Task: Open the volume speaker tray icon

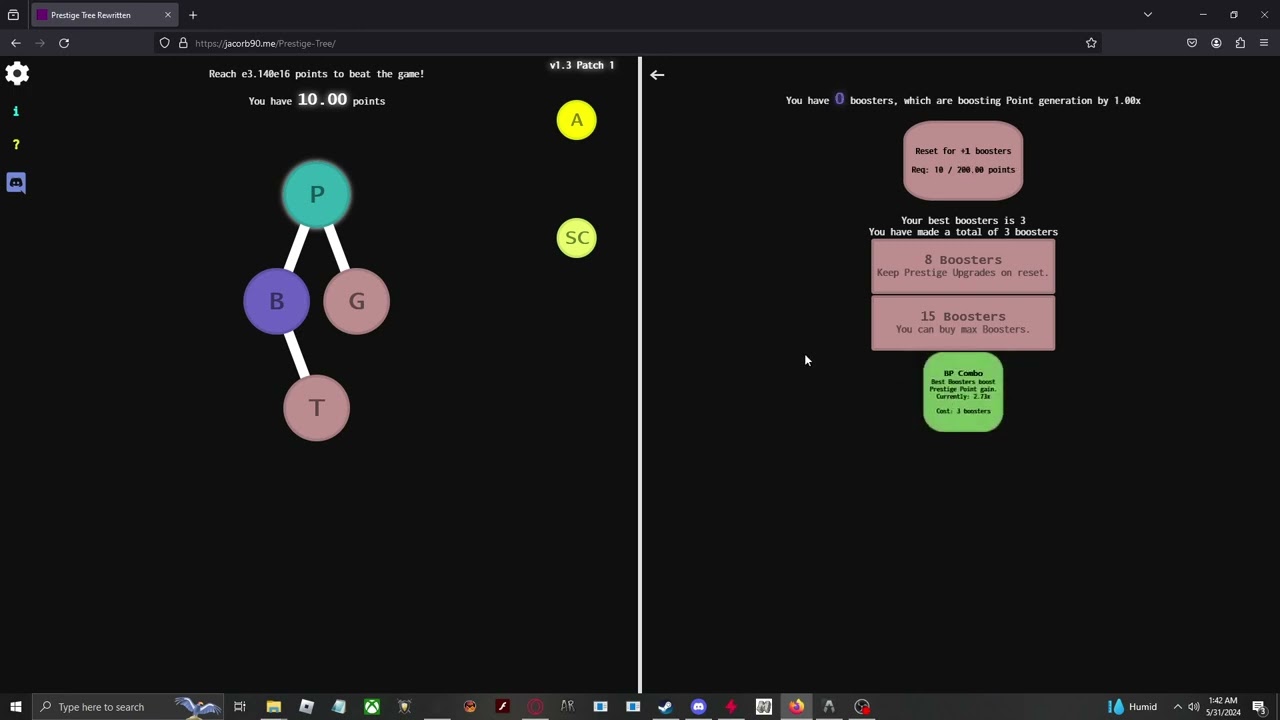Action: coord(1194,707)
